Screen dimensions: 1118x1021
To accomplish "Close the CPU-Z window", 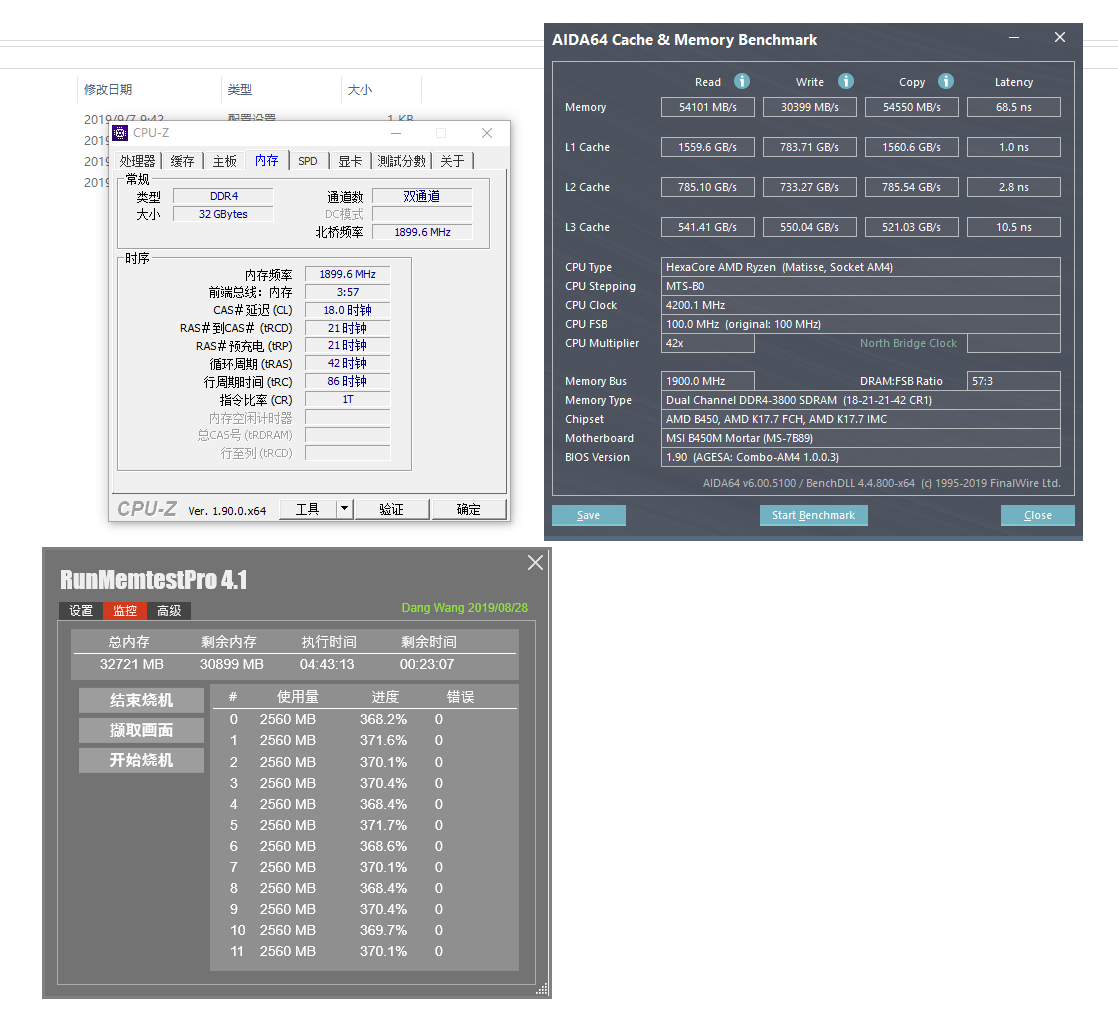I will pos(486,133).
